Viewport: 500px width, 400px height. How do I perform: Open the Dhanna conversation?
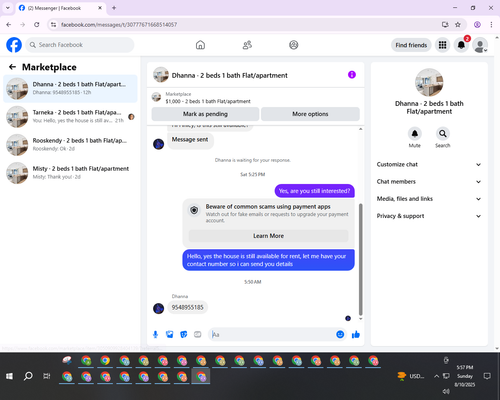point(70,89)
